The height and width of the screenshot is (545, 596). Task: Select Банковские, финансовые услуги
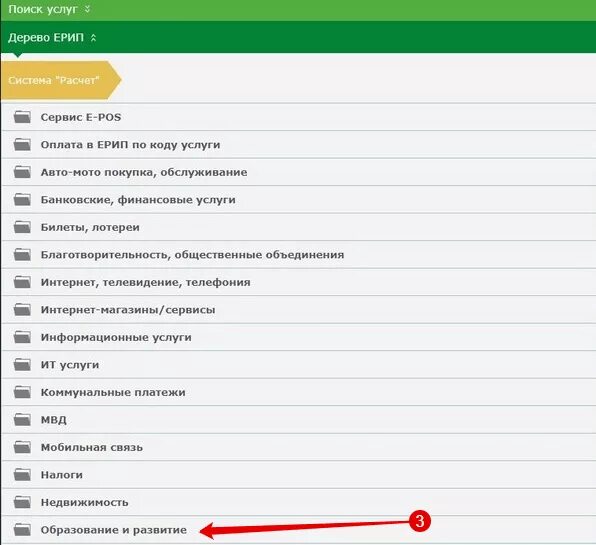click(138, 200)
